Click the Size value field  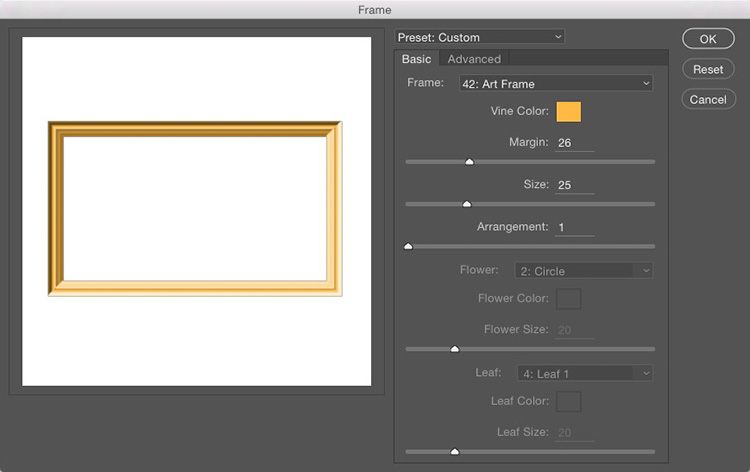point(574,185)
